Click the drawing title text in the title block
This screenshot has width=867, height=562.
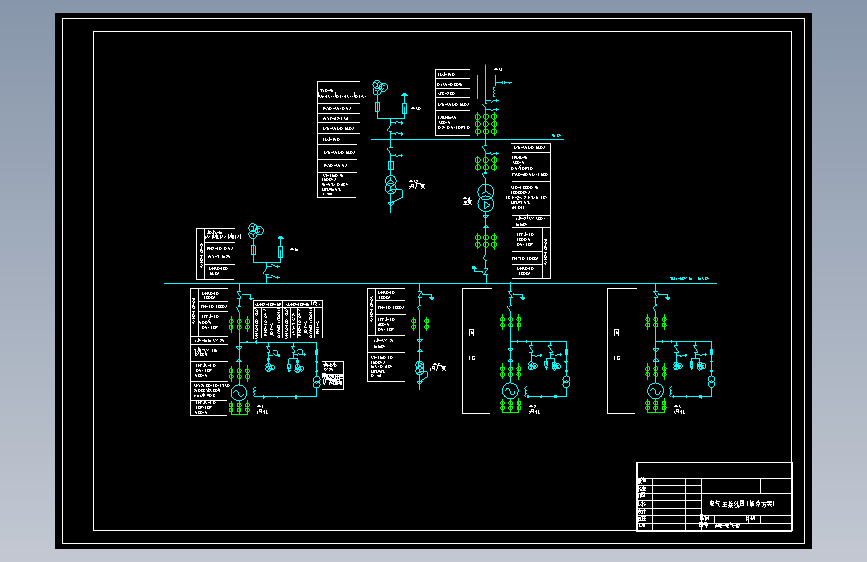tap(743, 504)
